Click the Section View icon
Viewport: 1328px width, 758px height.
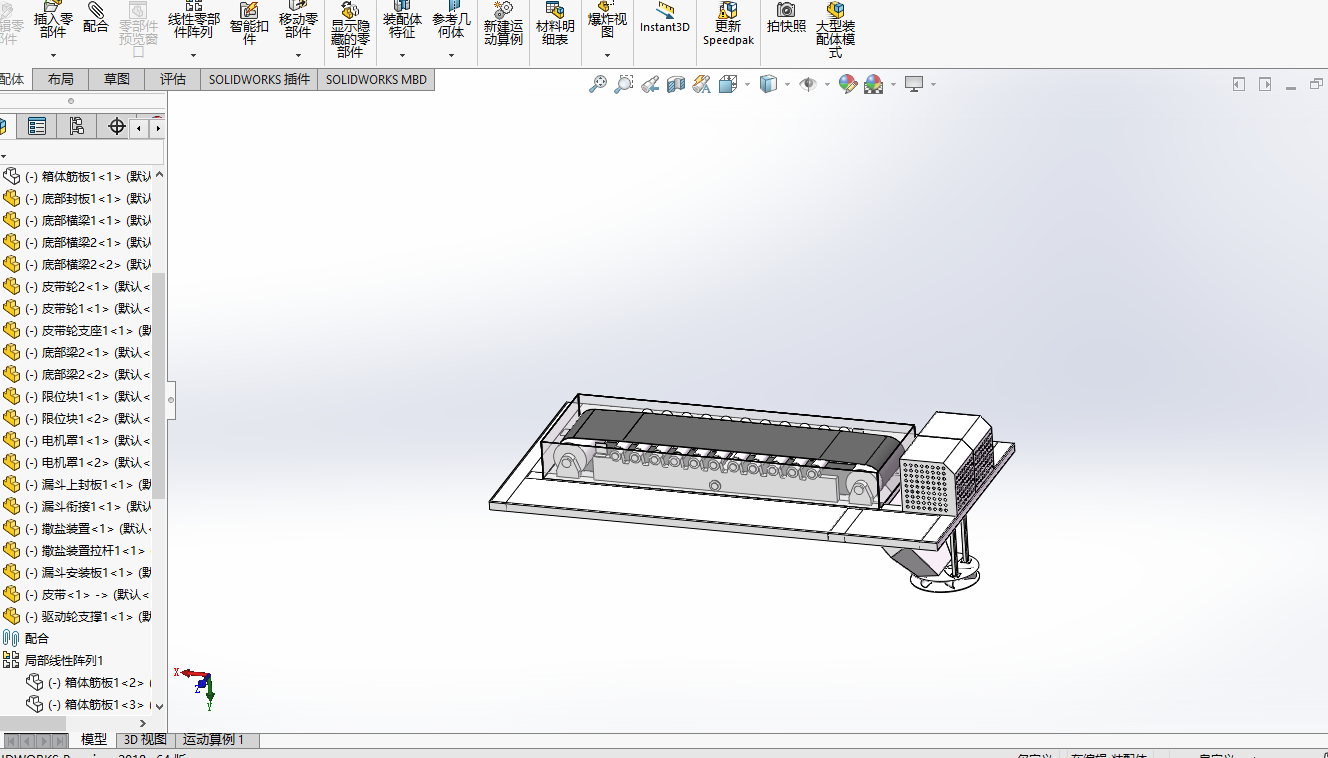(676, 85)
